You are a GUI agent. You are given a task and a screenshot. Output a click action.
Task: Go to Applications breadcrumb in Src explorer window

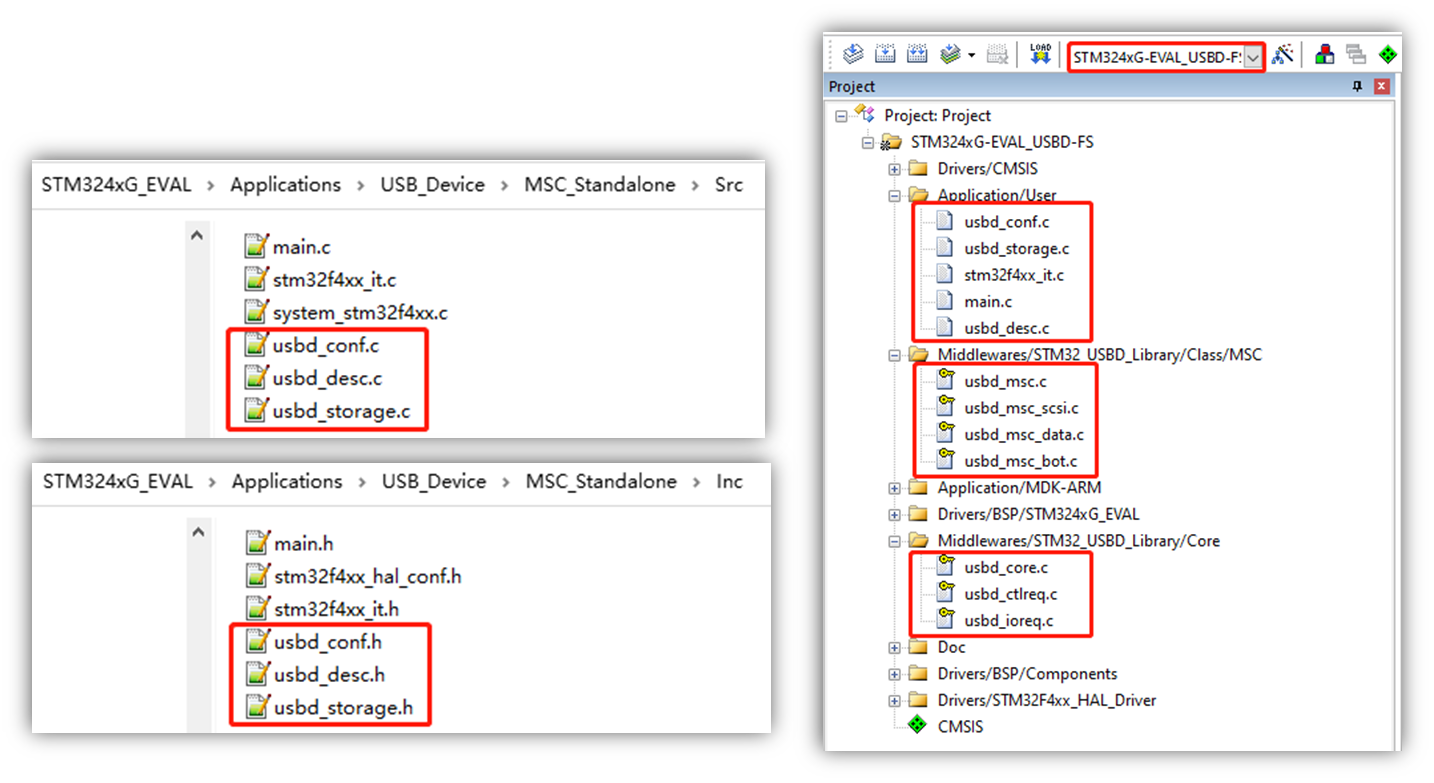click(286, 185)
